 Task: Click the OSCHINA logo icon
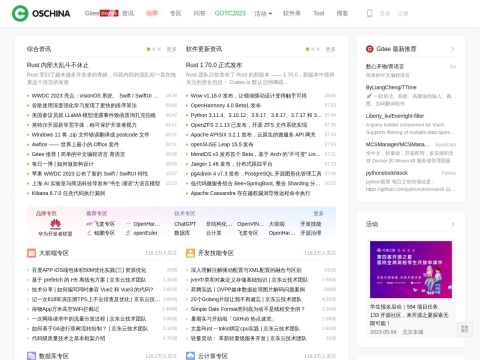point(20,13)
